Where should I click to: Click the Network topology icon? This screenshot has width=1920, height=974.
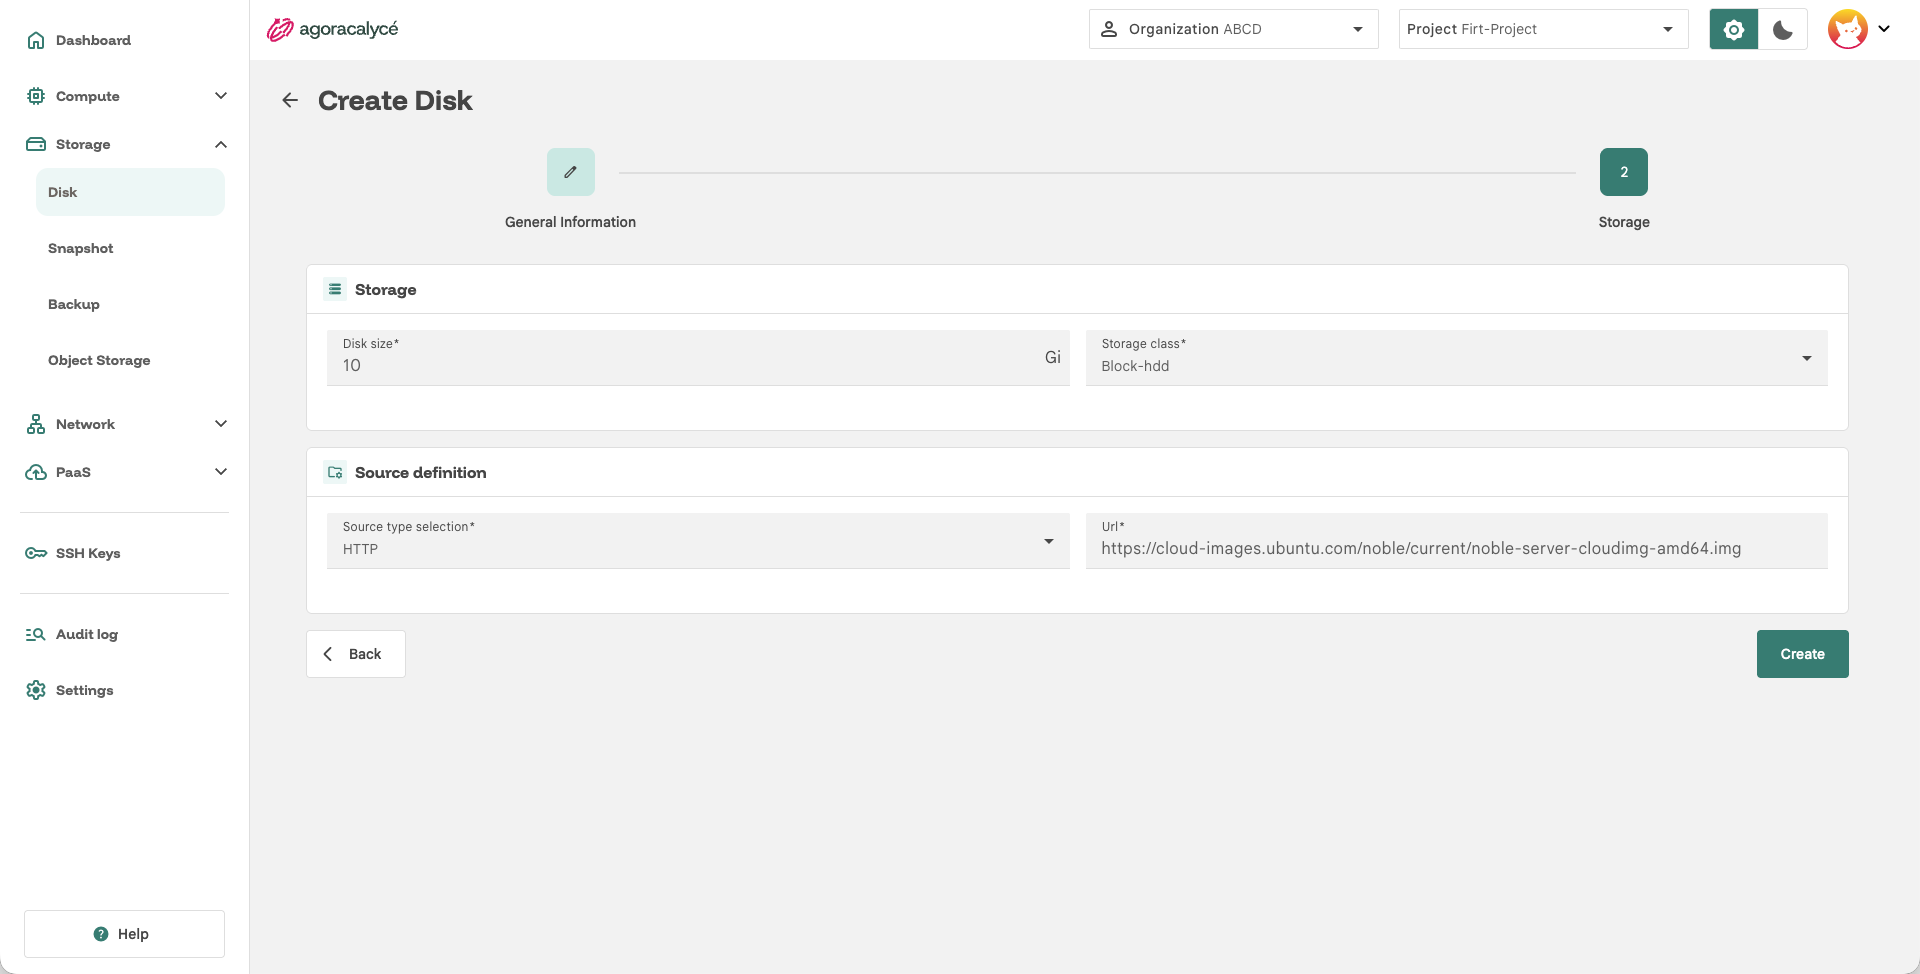click(x=36, y=424)
